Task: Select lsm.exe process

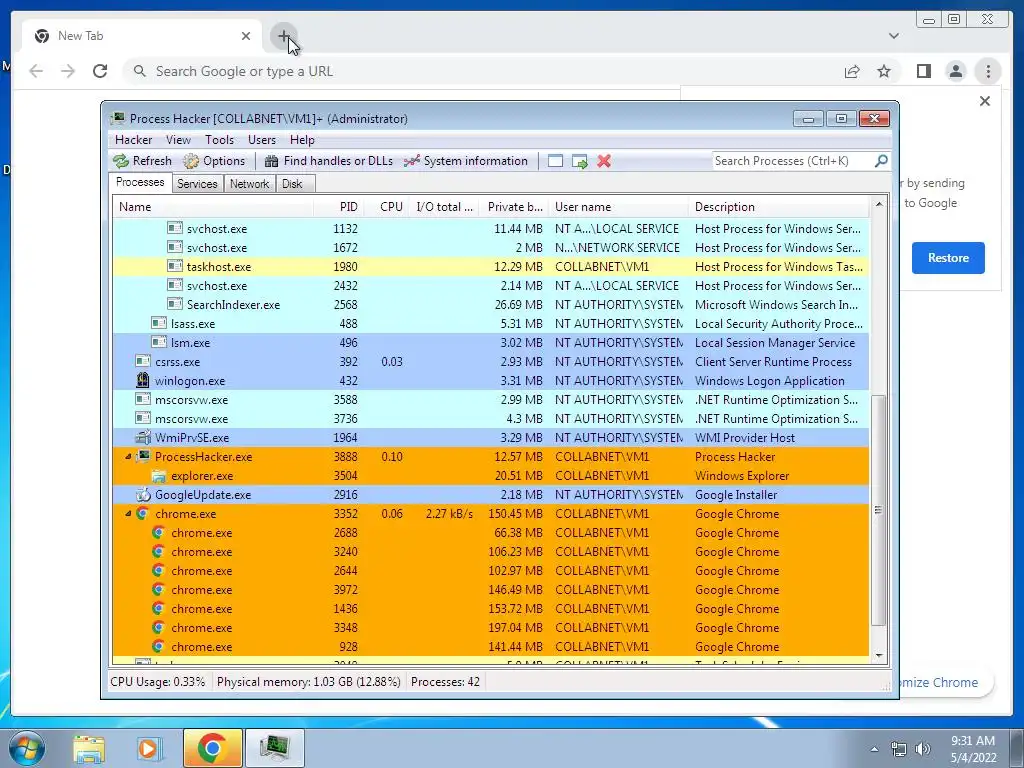Action: point(490,342)
